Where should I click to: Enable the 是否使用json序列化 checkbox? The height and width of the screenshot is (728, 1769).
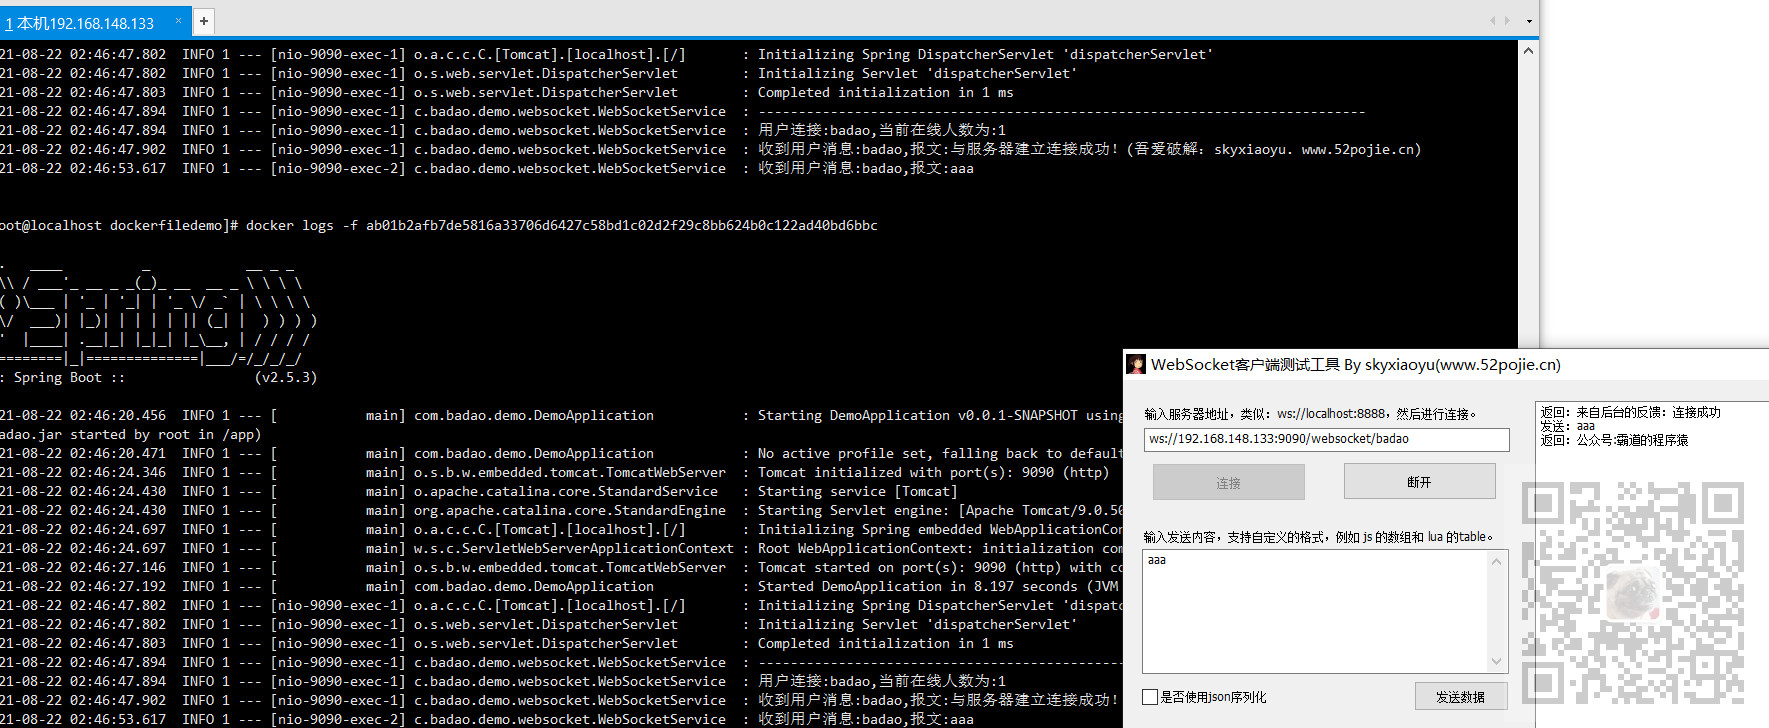pyautogui.click(x=1150, y=697)
